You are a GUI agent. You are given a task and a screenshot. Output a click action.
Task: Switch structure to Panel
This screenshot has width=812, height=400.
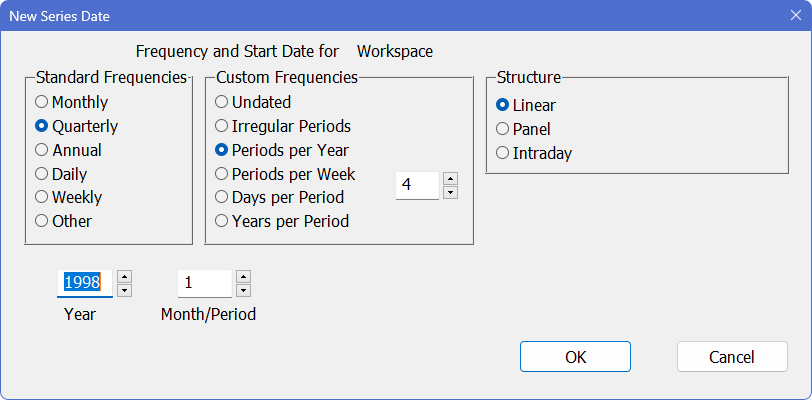coord(503,129)
